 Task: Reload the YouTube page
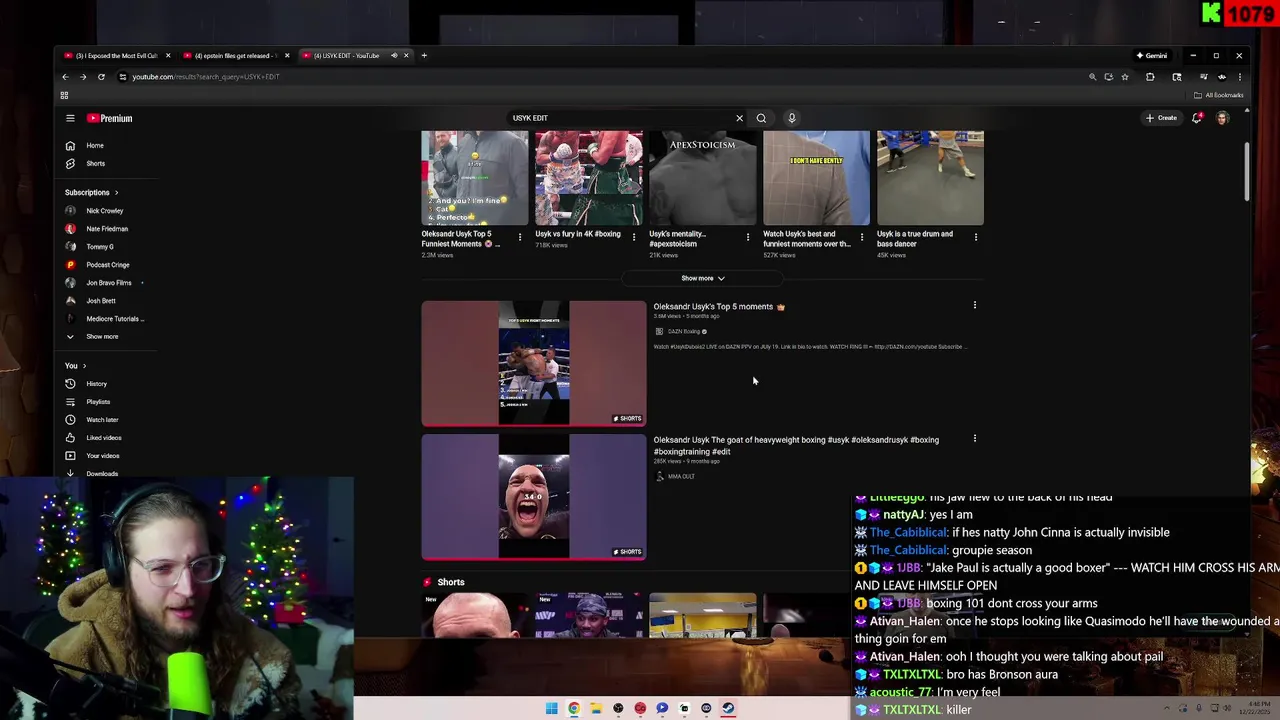coord(101,77)
